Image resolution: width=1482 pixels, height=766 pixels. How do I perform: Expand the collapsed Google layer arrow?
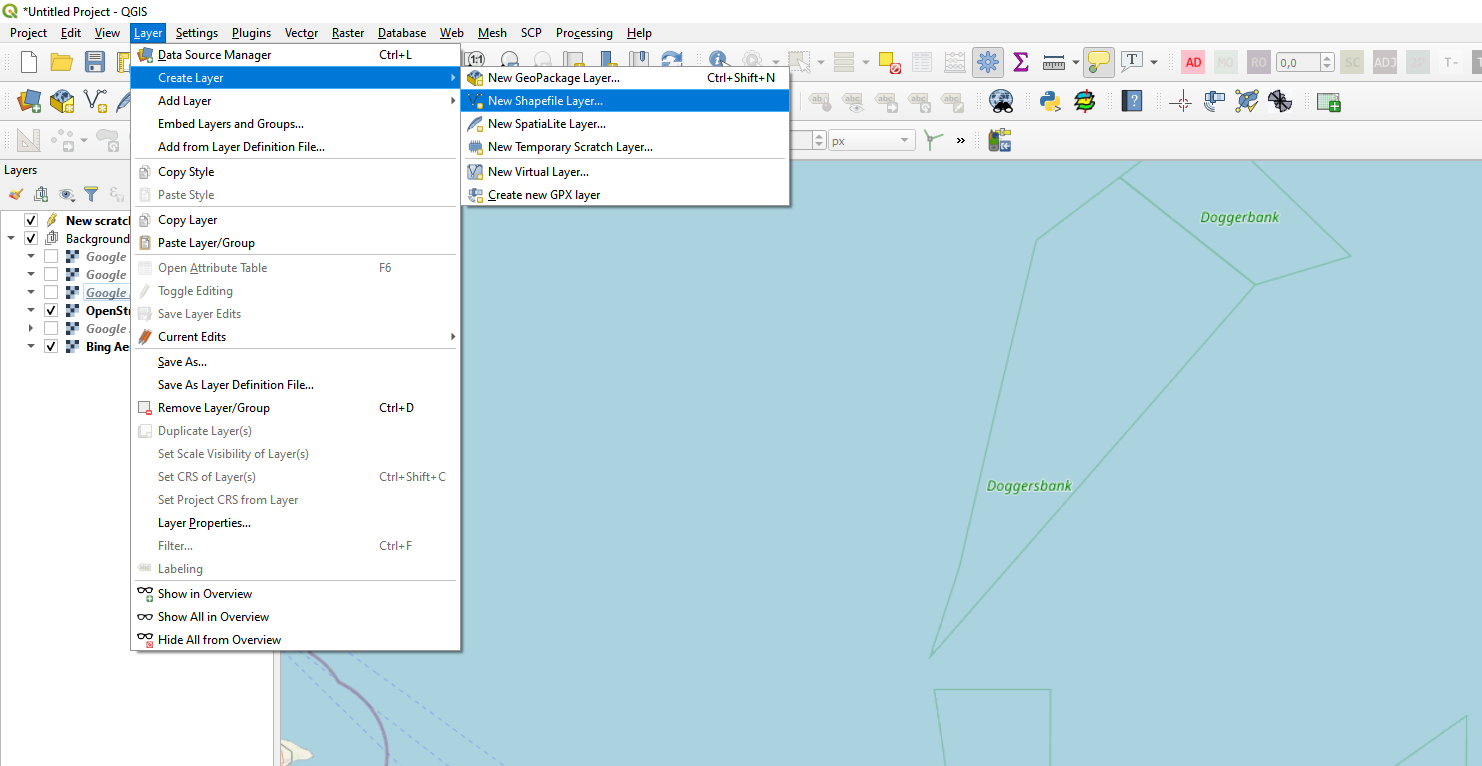pos(31,328)
